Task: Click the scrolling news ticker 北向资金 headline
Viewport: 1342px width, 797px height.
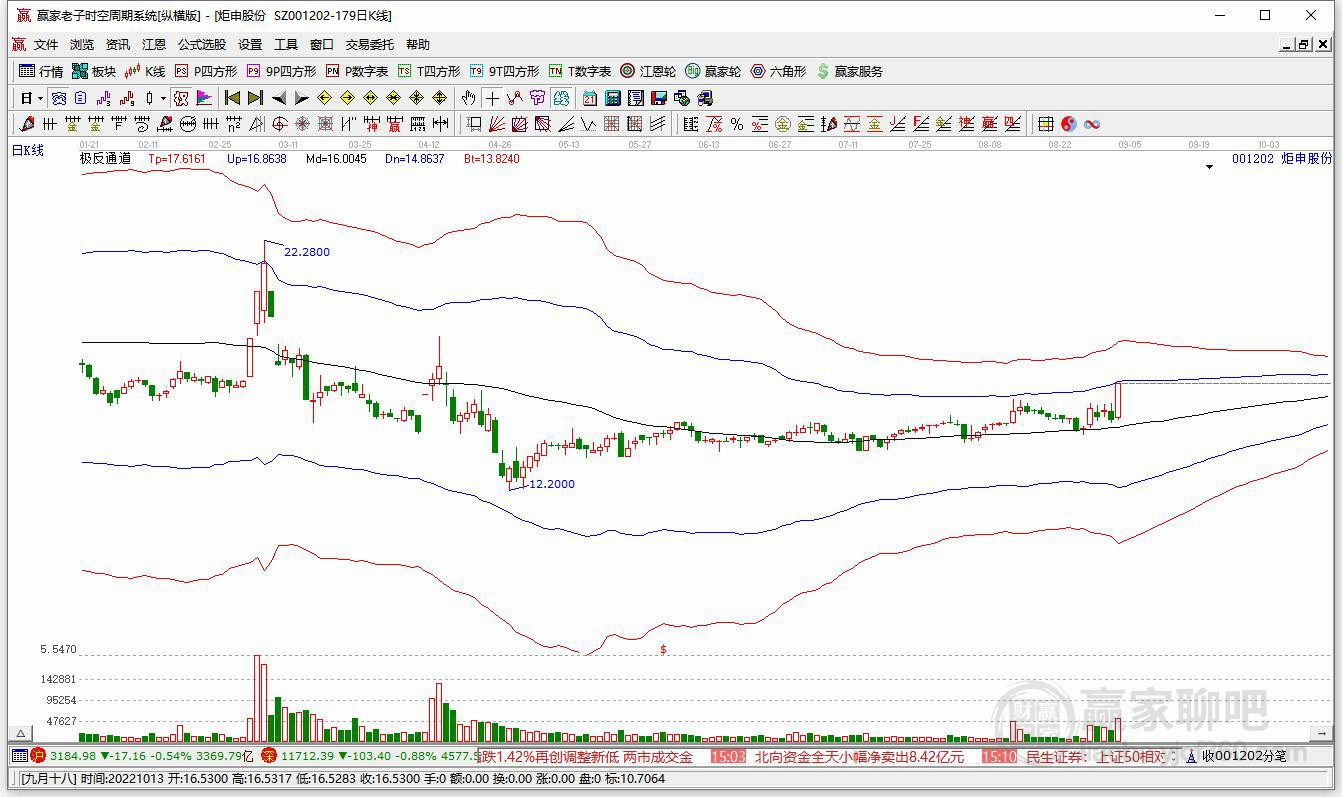Action: point(860,757)
